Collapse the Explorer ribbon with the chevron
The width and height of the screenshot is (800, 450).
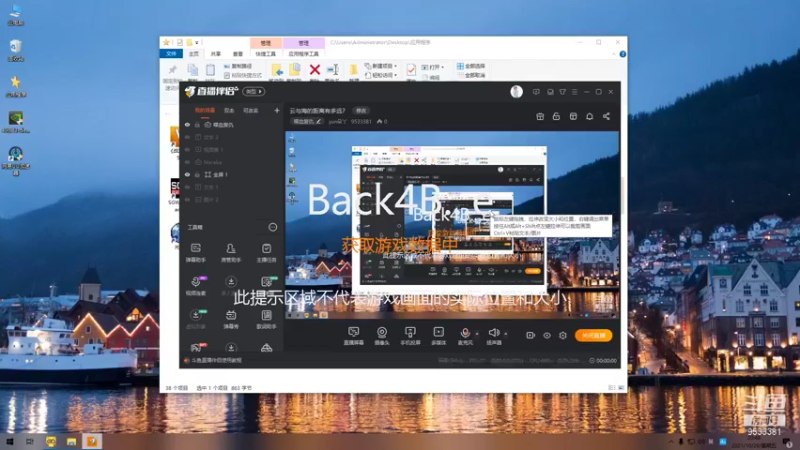[x=614, y=54]
